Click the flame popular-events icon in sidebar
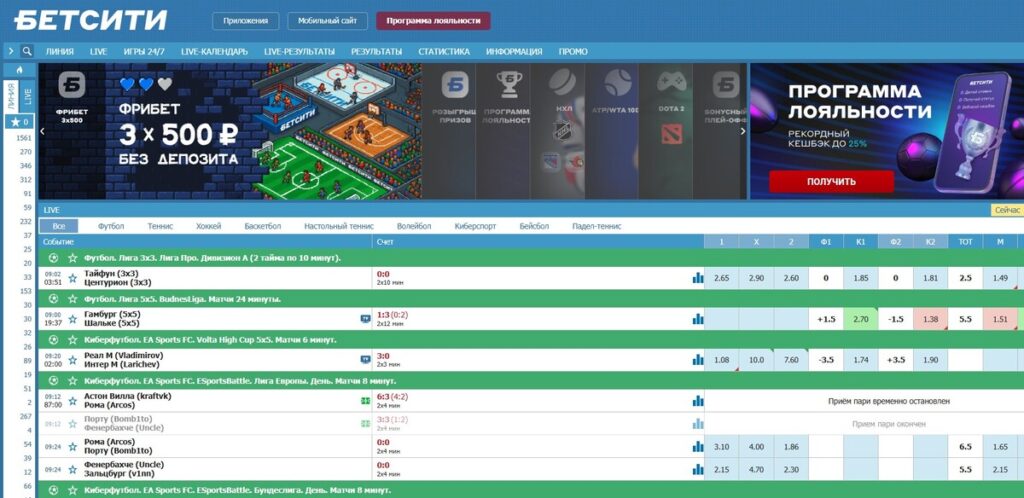Screen dimensions: 1024x498 coord(20,70)
